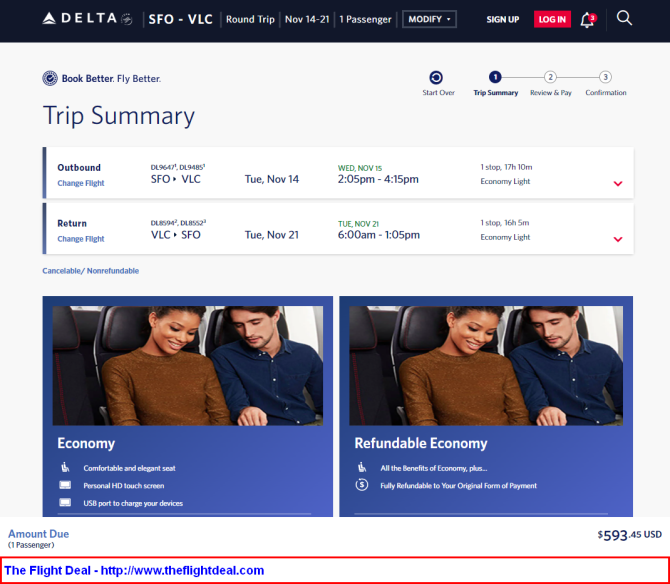Image resolution: width=670 pixels, height=584 pixels.
Task: Open the notifications bell icon
Action: tap(588, 20)
